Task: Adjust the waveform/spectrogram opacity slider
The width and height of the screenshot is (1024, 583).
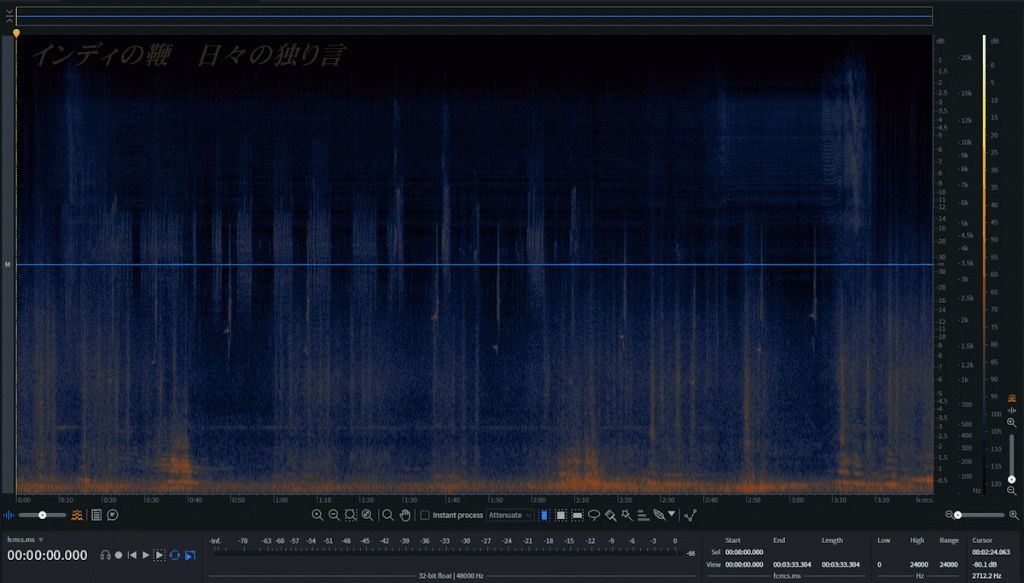Action: (43, 515)
